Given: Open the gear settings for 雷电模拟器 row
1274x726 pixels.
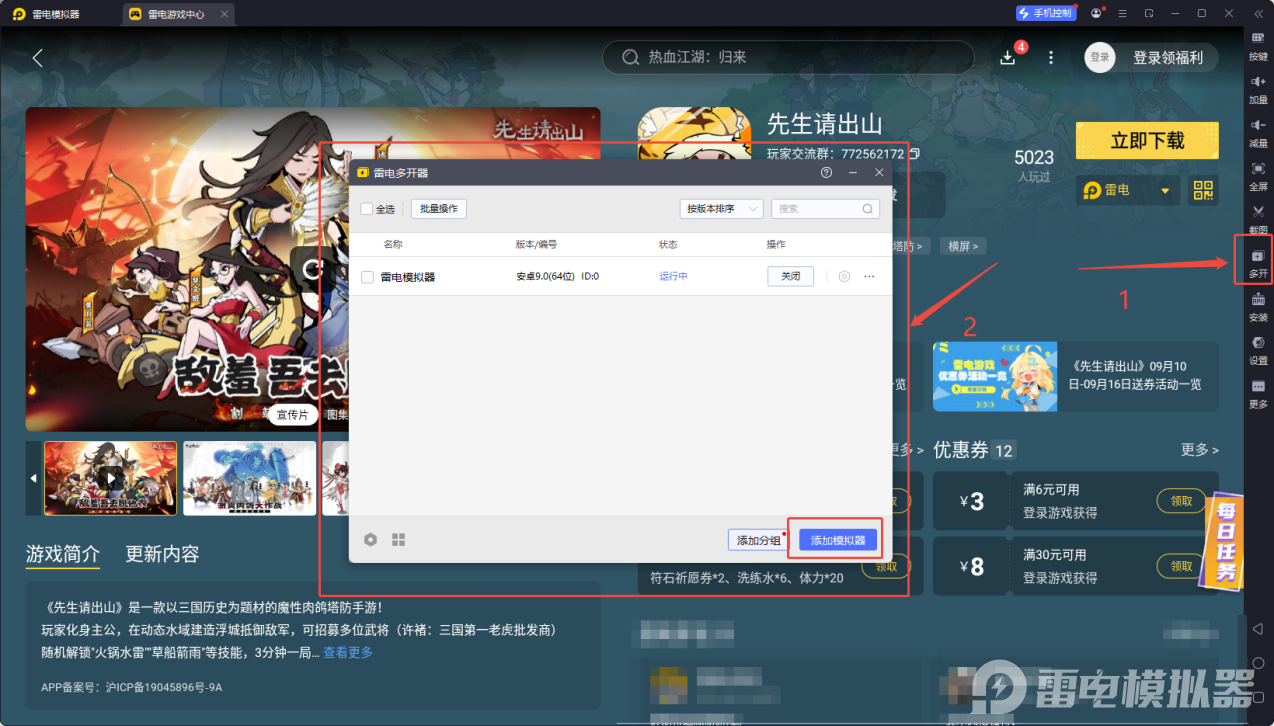Looking at the screenshot, I should pyautogui.click(x=844, y=276).
